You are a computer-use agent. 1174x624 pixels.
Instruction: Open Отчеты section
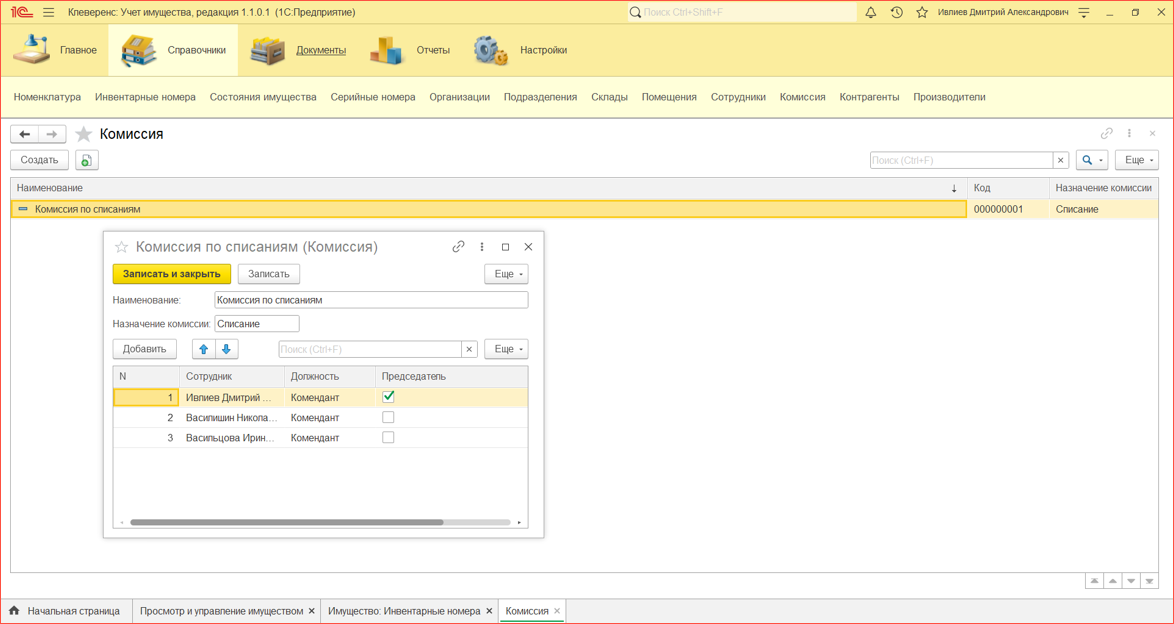click(410, 50)
